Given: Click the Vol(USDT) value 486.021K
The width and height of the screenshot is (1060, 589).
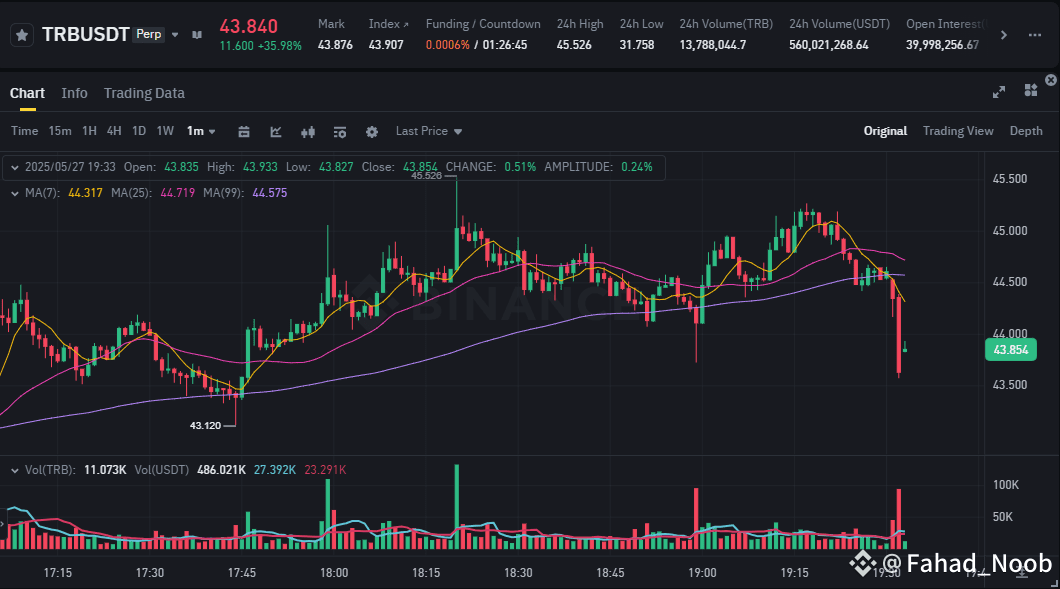Looking at the screenshot, I should point(221,470).
